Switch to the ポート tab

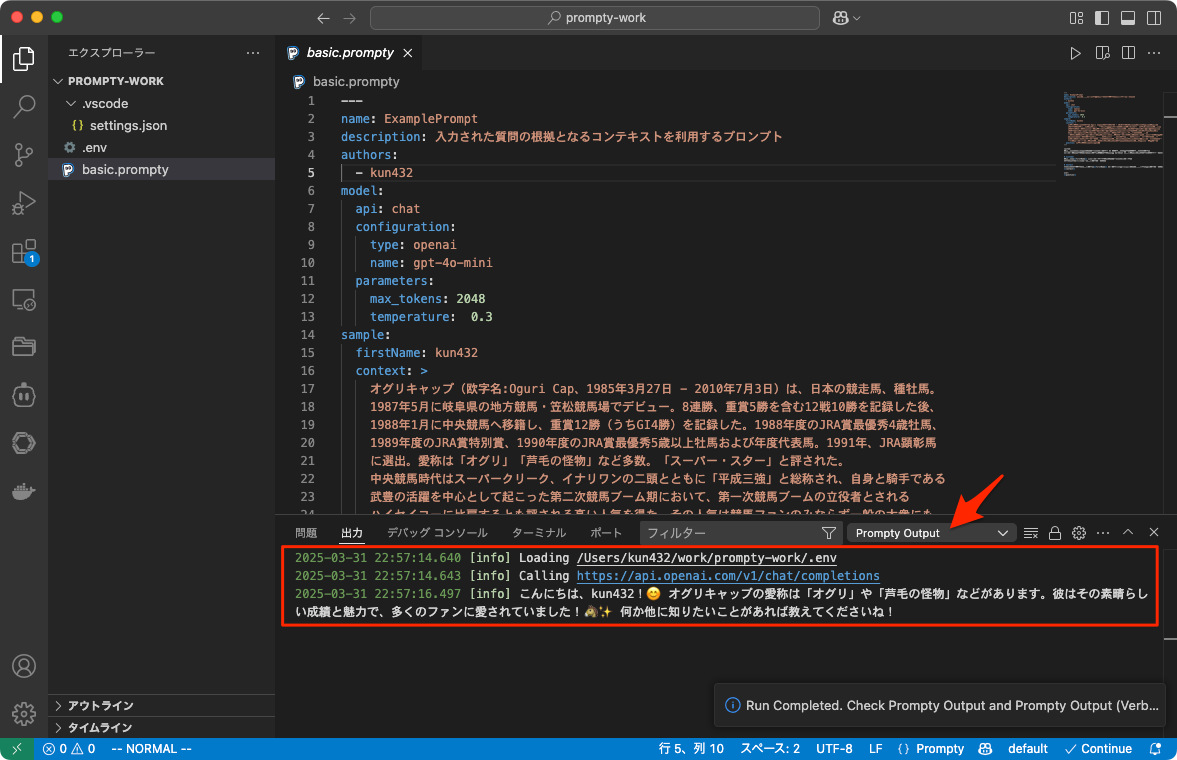point(606,533)
